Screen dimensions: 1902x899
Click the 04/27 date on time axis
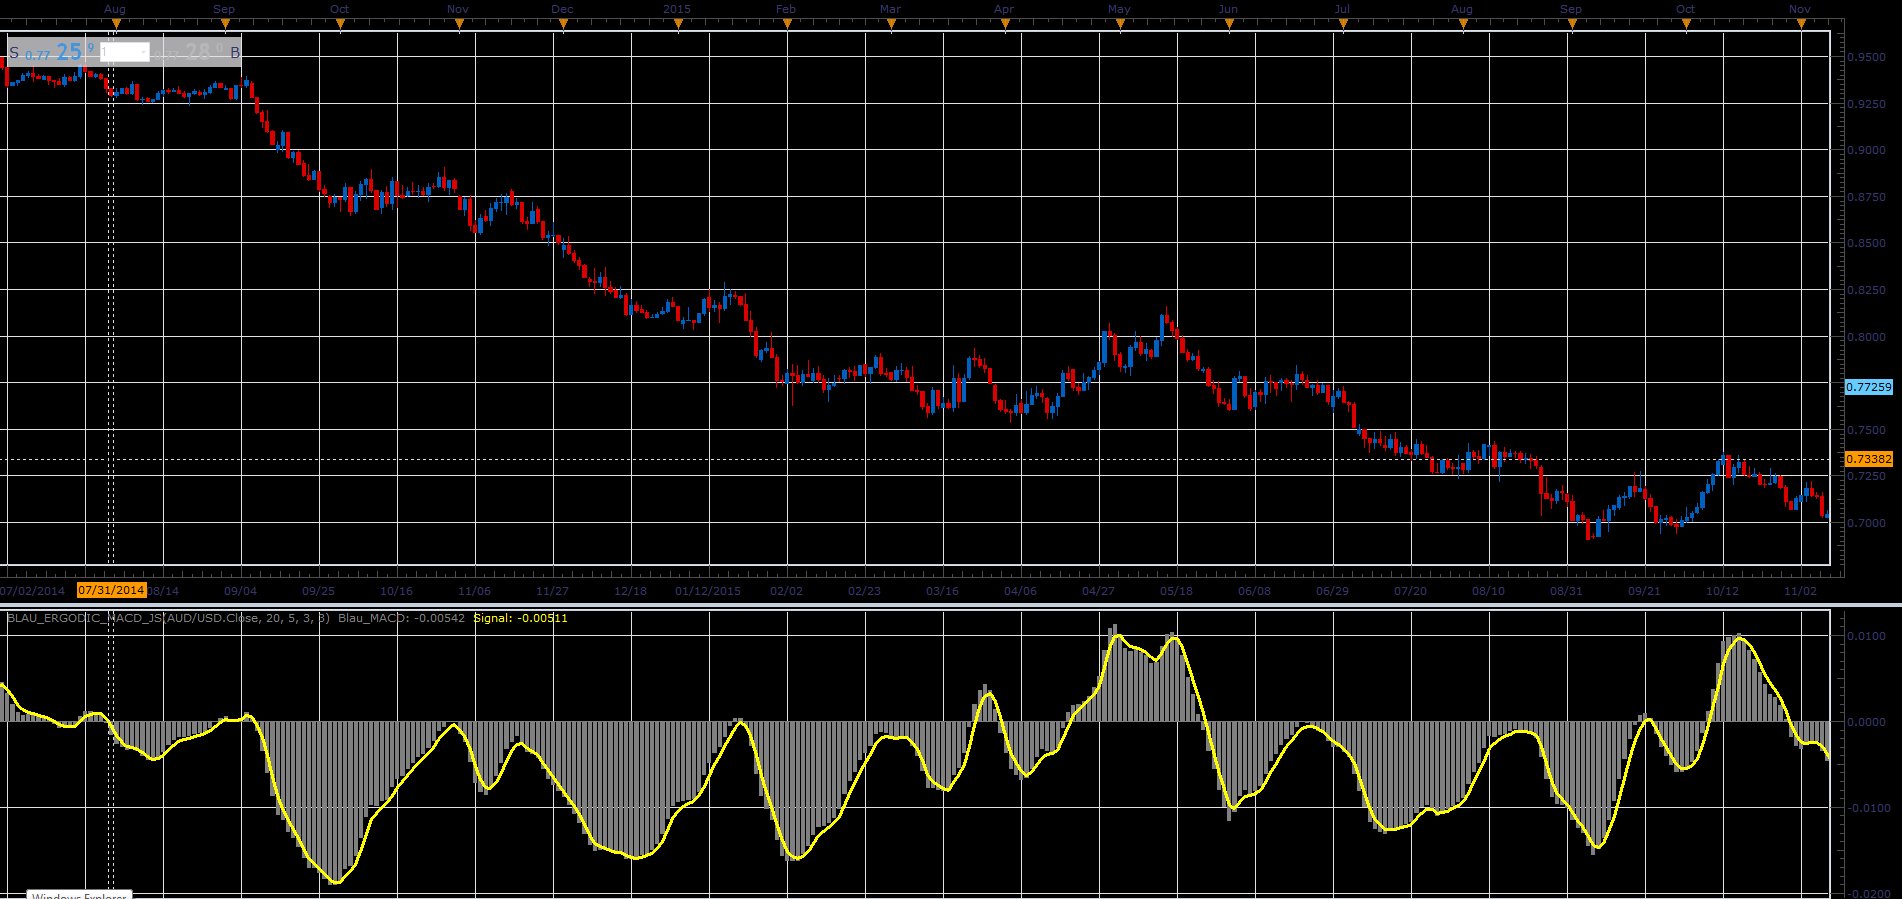(x=1098, y=591)
